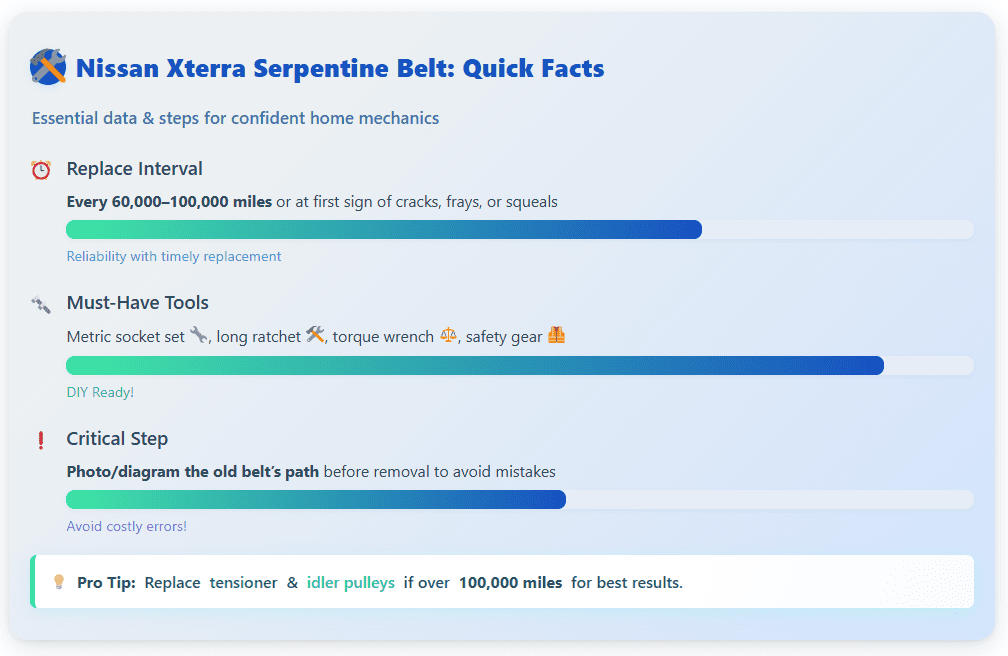
Task: Click the lightbulb Pro Tip icon
Action: (58, 582)
